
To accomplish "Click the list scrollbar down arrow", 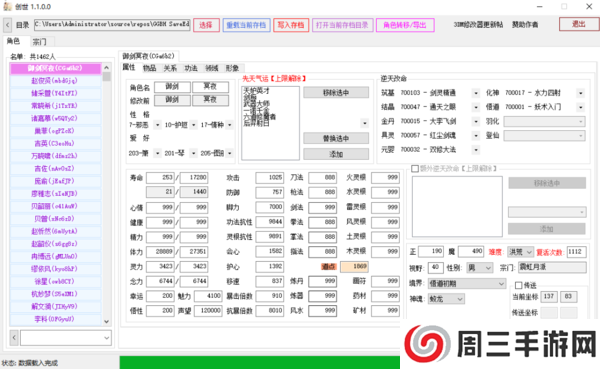I will click(106, 322).
